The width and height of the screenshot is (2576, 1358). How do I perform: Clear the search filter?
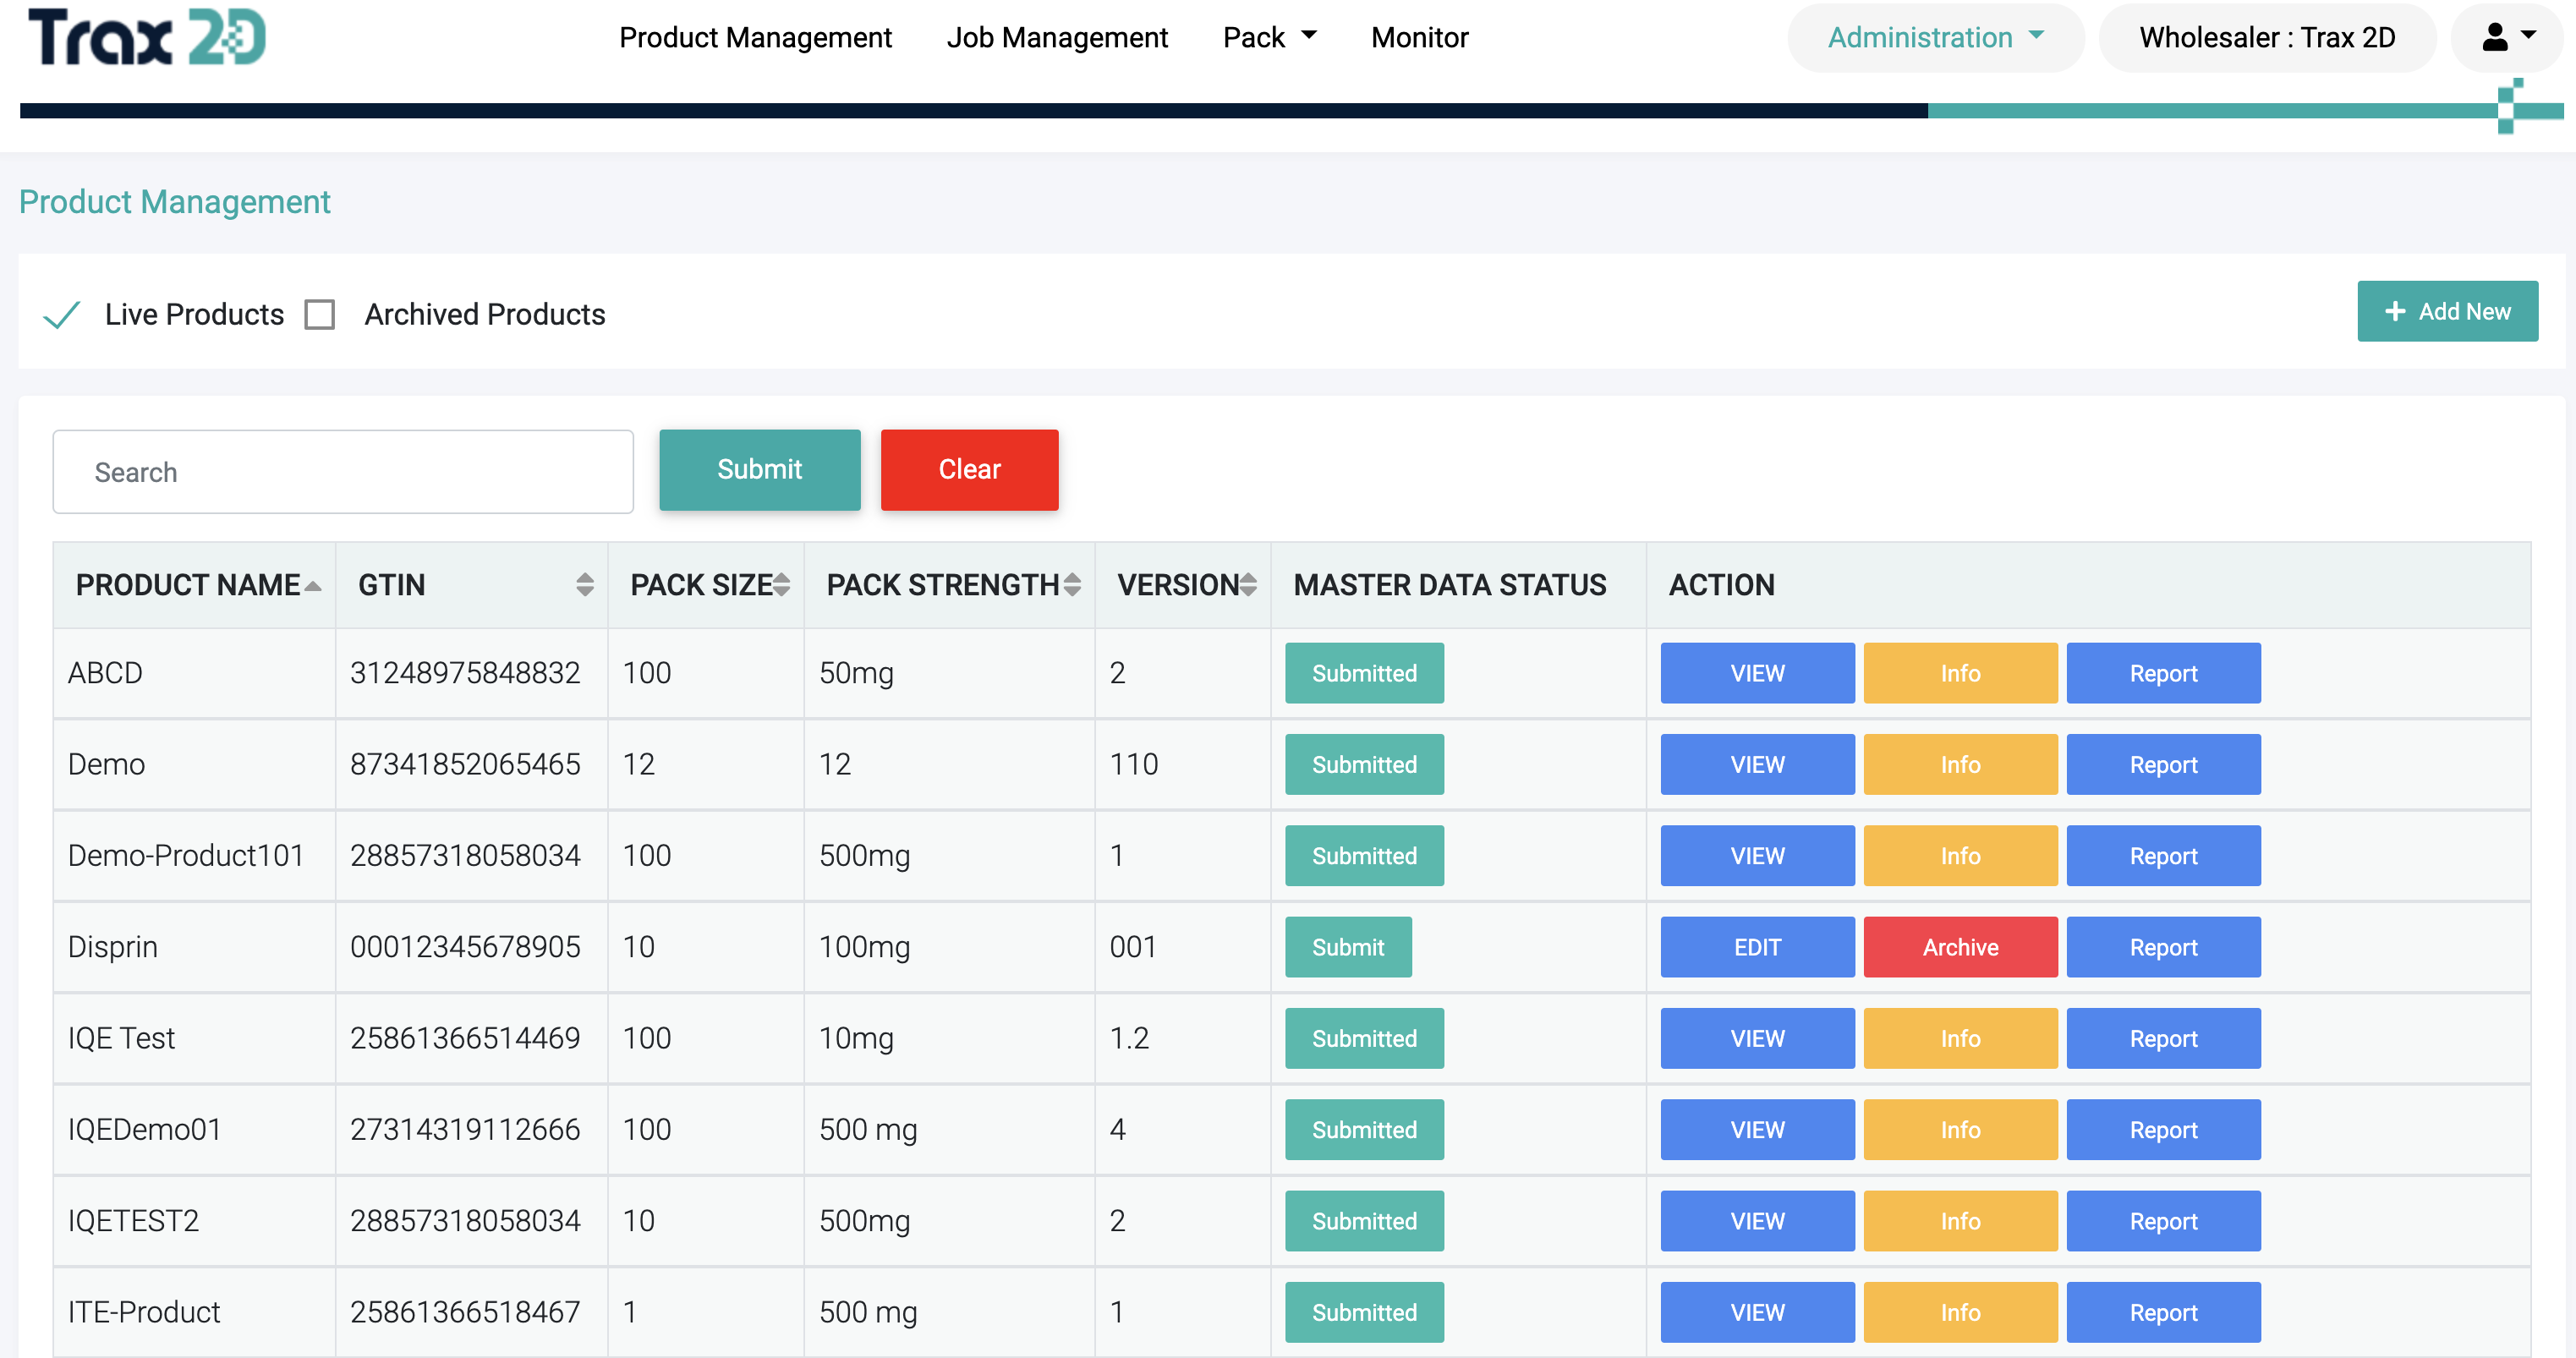(x=969, y=470)
